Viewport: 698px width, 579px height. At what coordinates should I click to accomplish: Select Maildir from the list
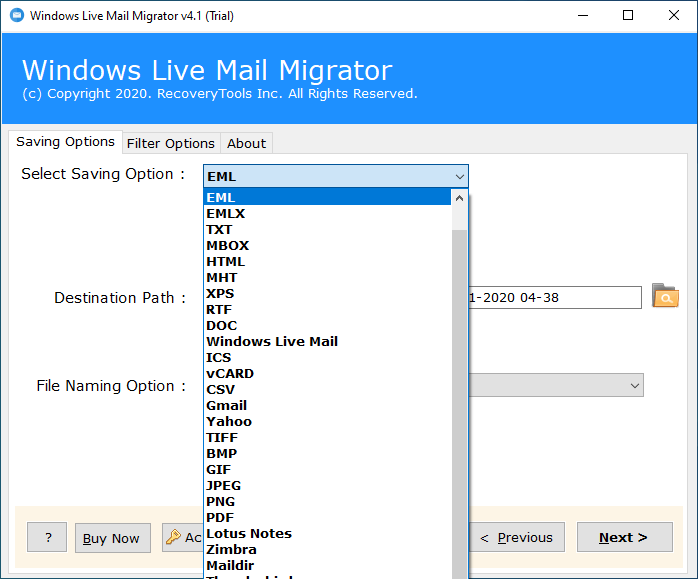[327, 566]
